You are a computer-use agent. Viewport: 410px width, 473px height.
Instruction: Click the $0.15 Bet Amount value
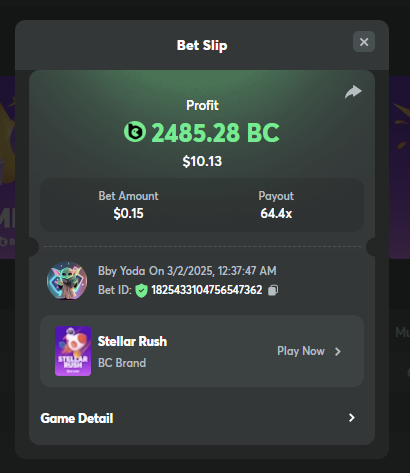pos(128,213)
